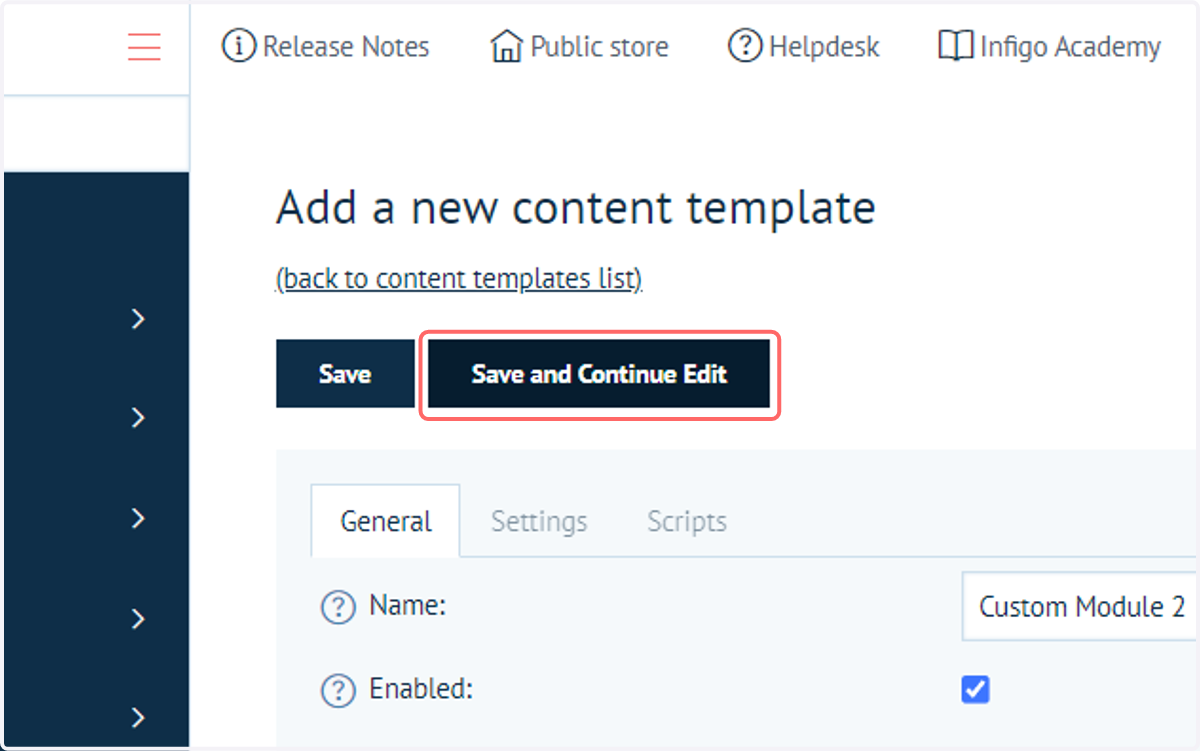Click the Helpdesk question mark icon
The image size is (1200, 751).
tap(745, 46)
